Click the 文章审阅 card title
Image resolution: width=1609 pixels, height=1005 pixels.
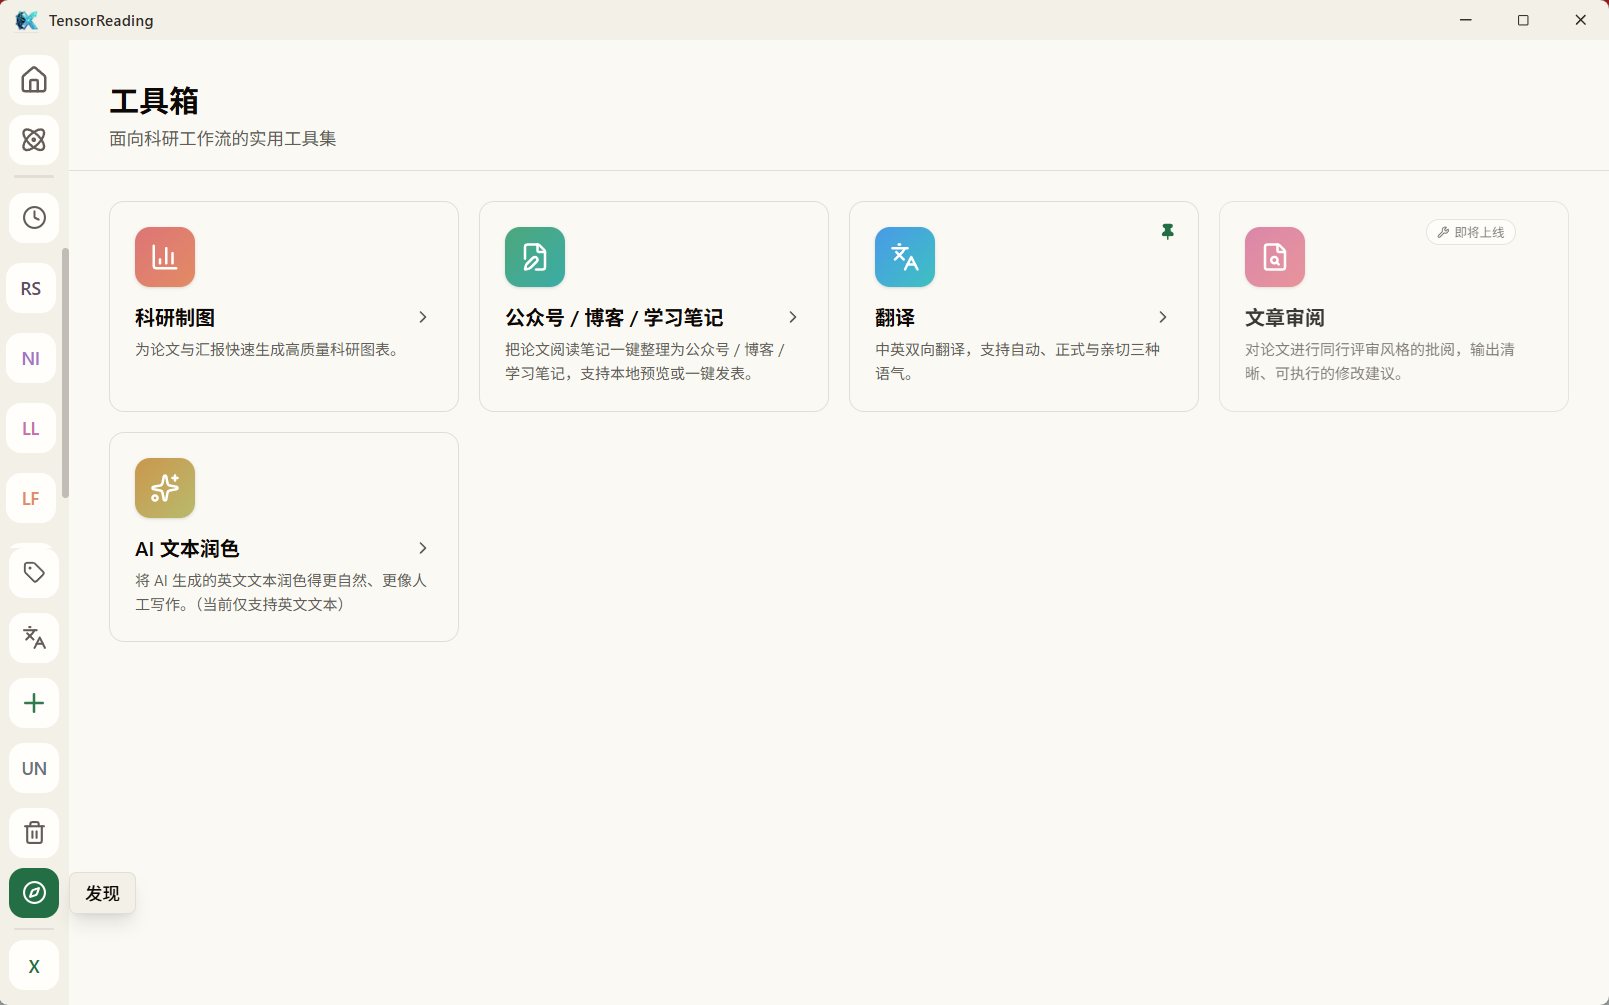[1285, 318]
